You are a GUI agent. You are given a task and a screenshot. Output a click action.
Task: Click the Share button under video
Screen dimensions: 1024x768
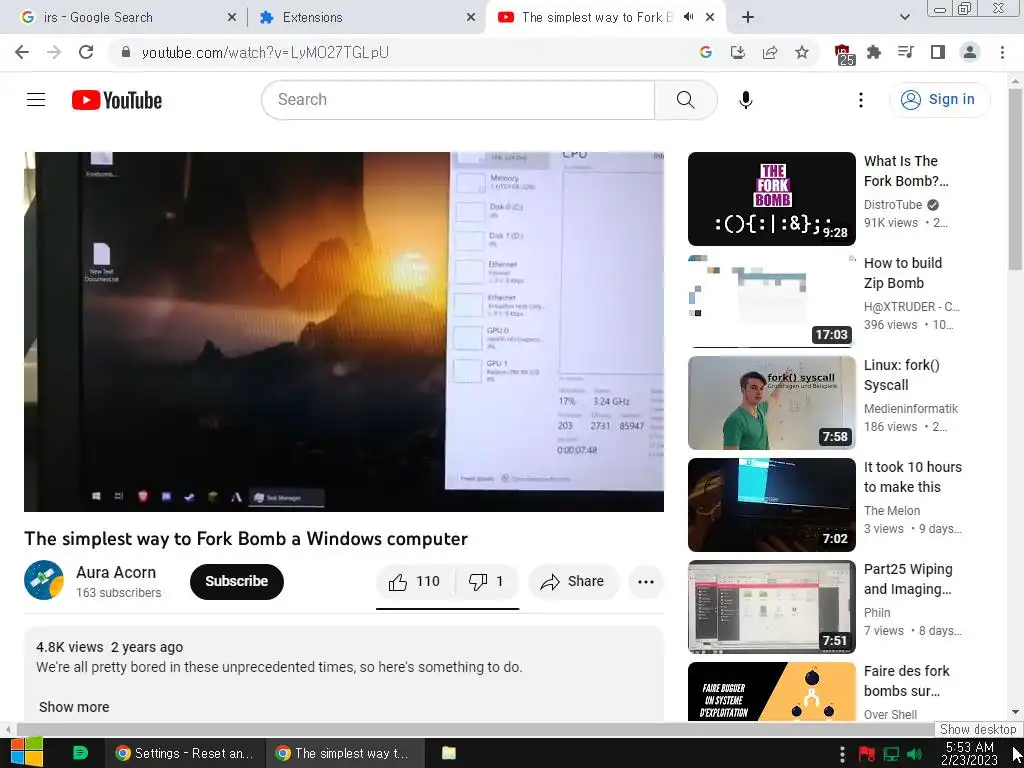573,581
